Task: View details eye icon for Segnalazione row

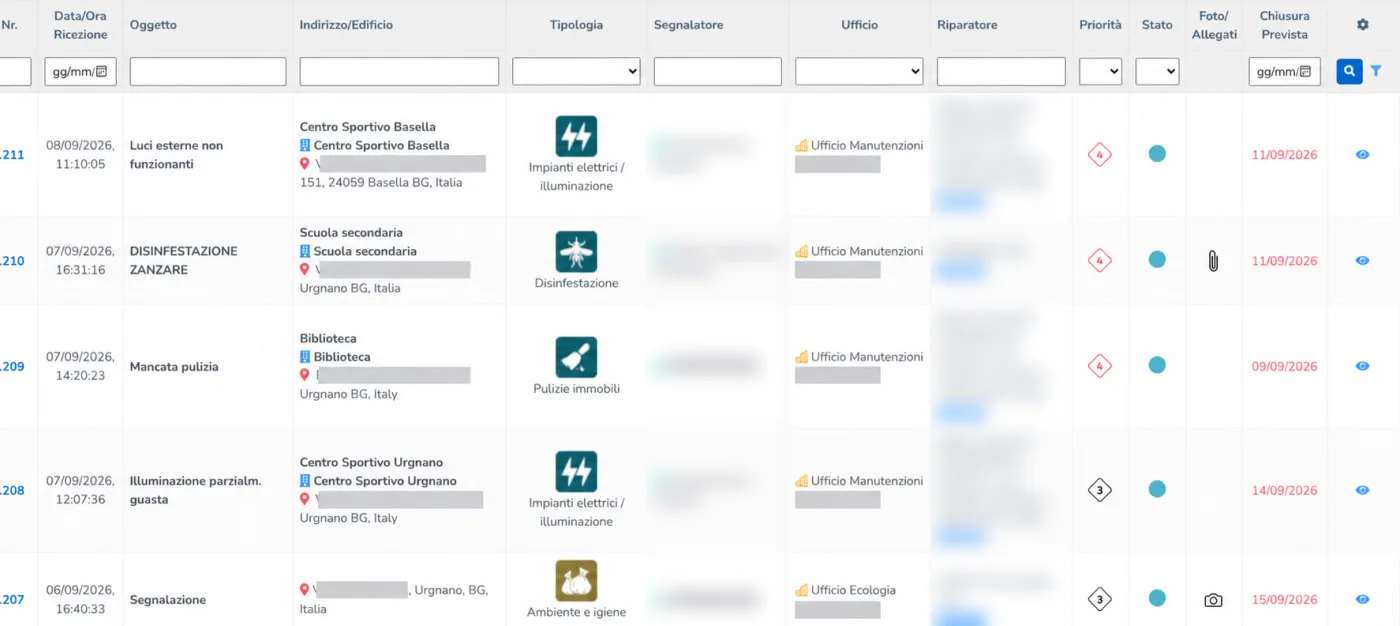Action: 1362,600
